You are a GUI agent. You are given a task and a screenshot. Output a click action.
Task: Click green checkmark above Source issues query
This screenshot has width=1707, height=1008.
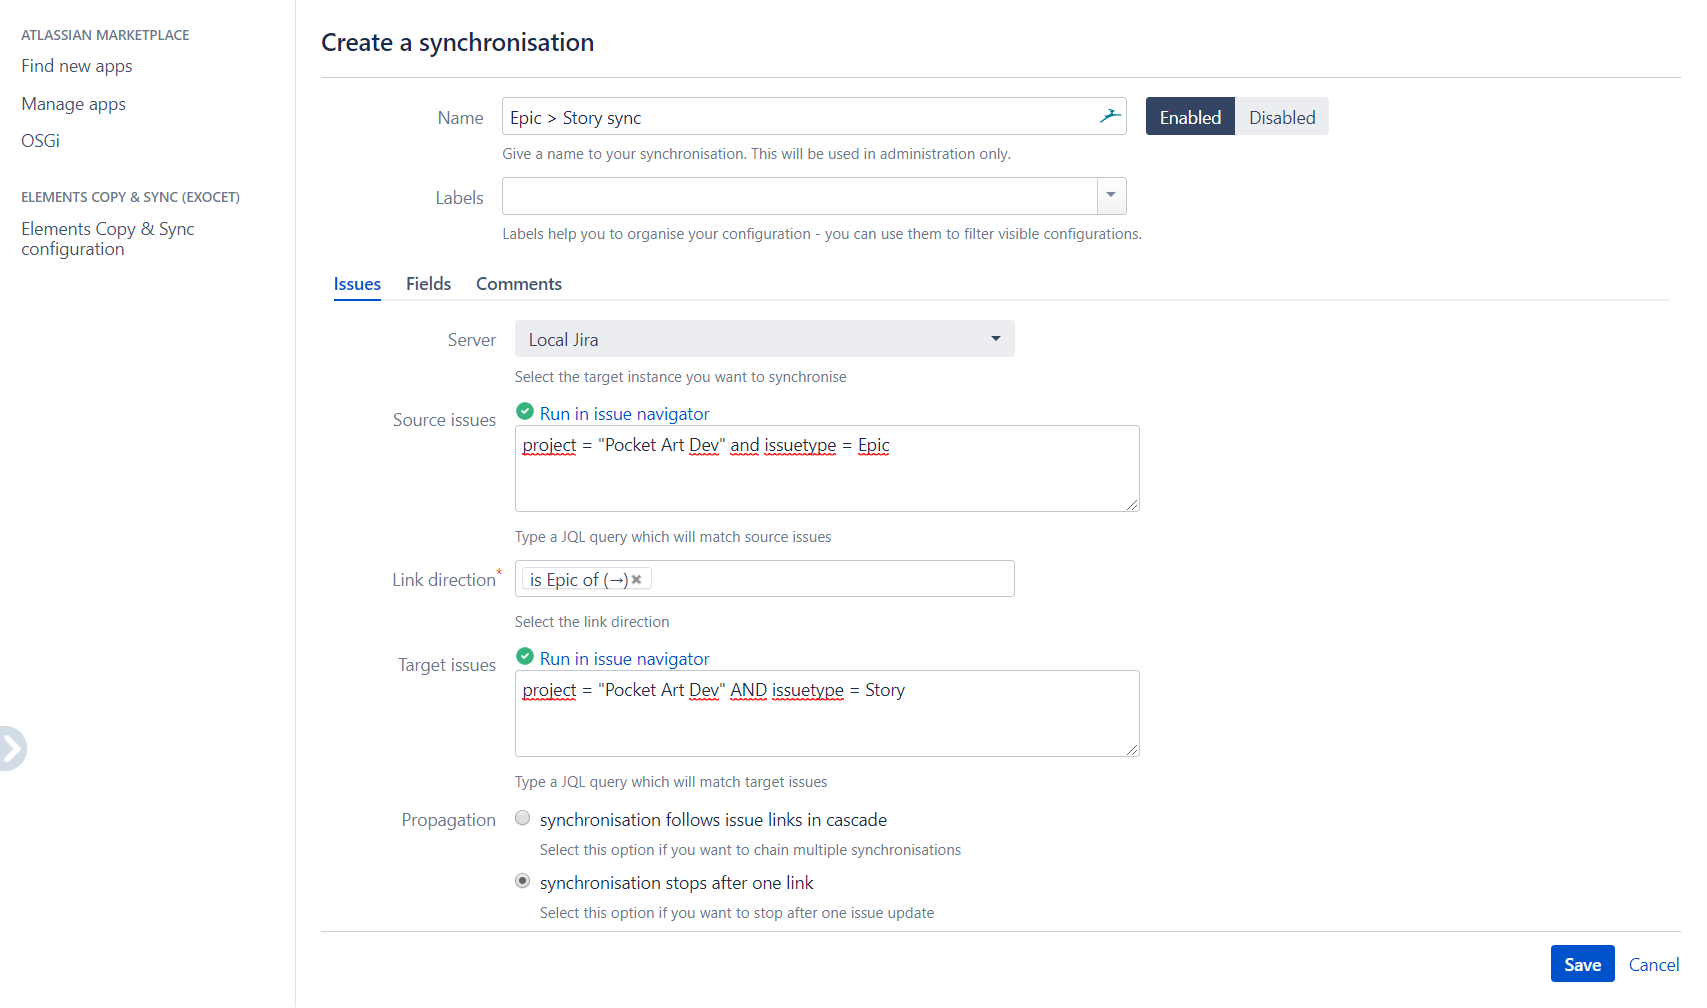click(x=524, y=412)
